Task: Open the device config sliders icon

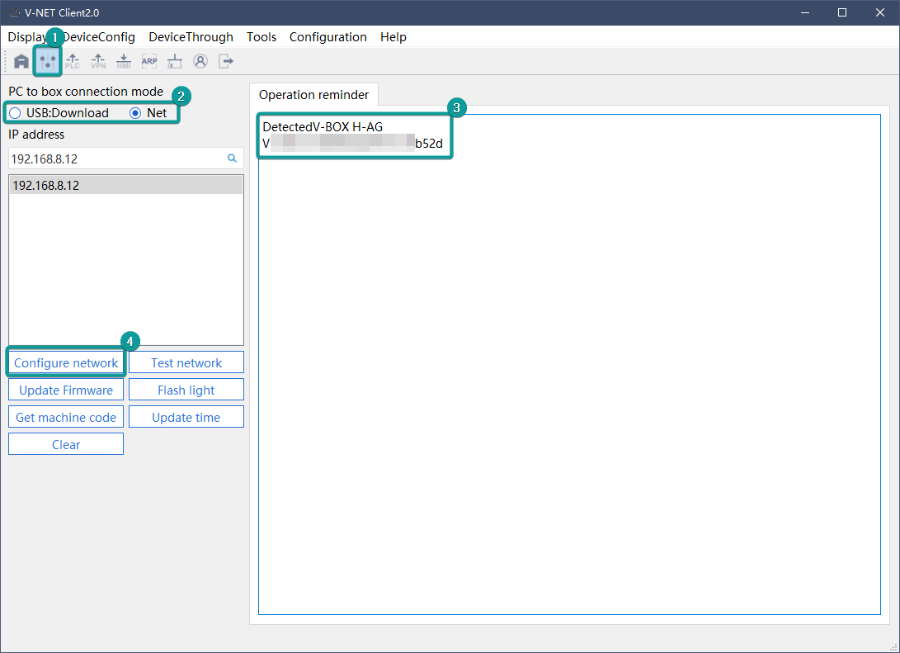Action: click(x=47, y=61)
